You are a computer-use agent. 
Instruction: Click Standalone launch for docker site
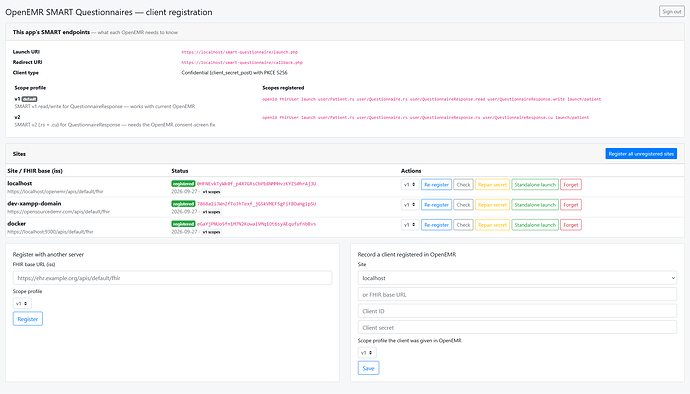535,225
